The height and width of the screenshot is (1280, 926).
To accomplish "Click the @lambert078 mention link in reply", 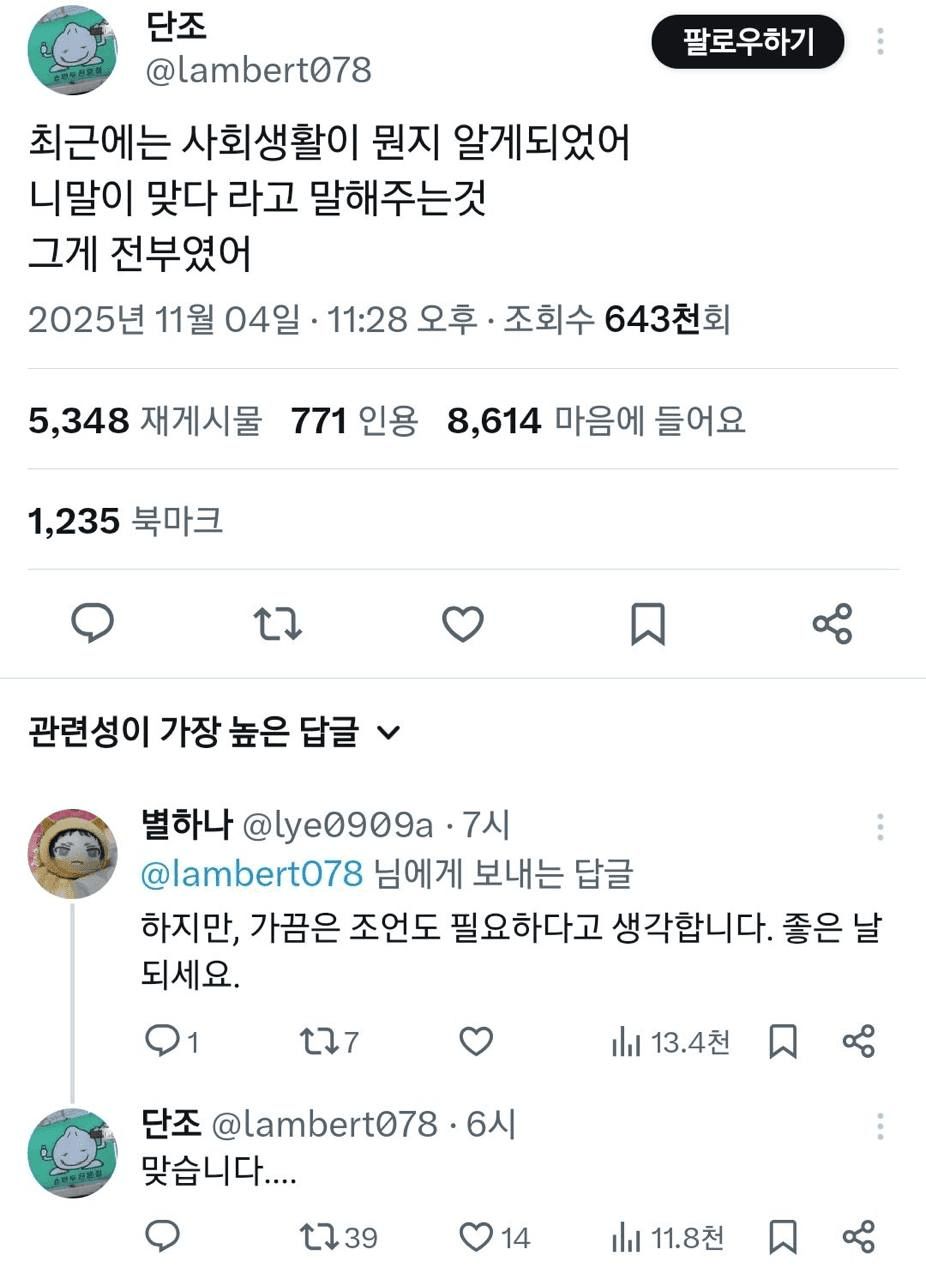I will pos(252,873).
